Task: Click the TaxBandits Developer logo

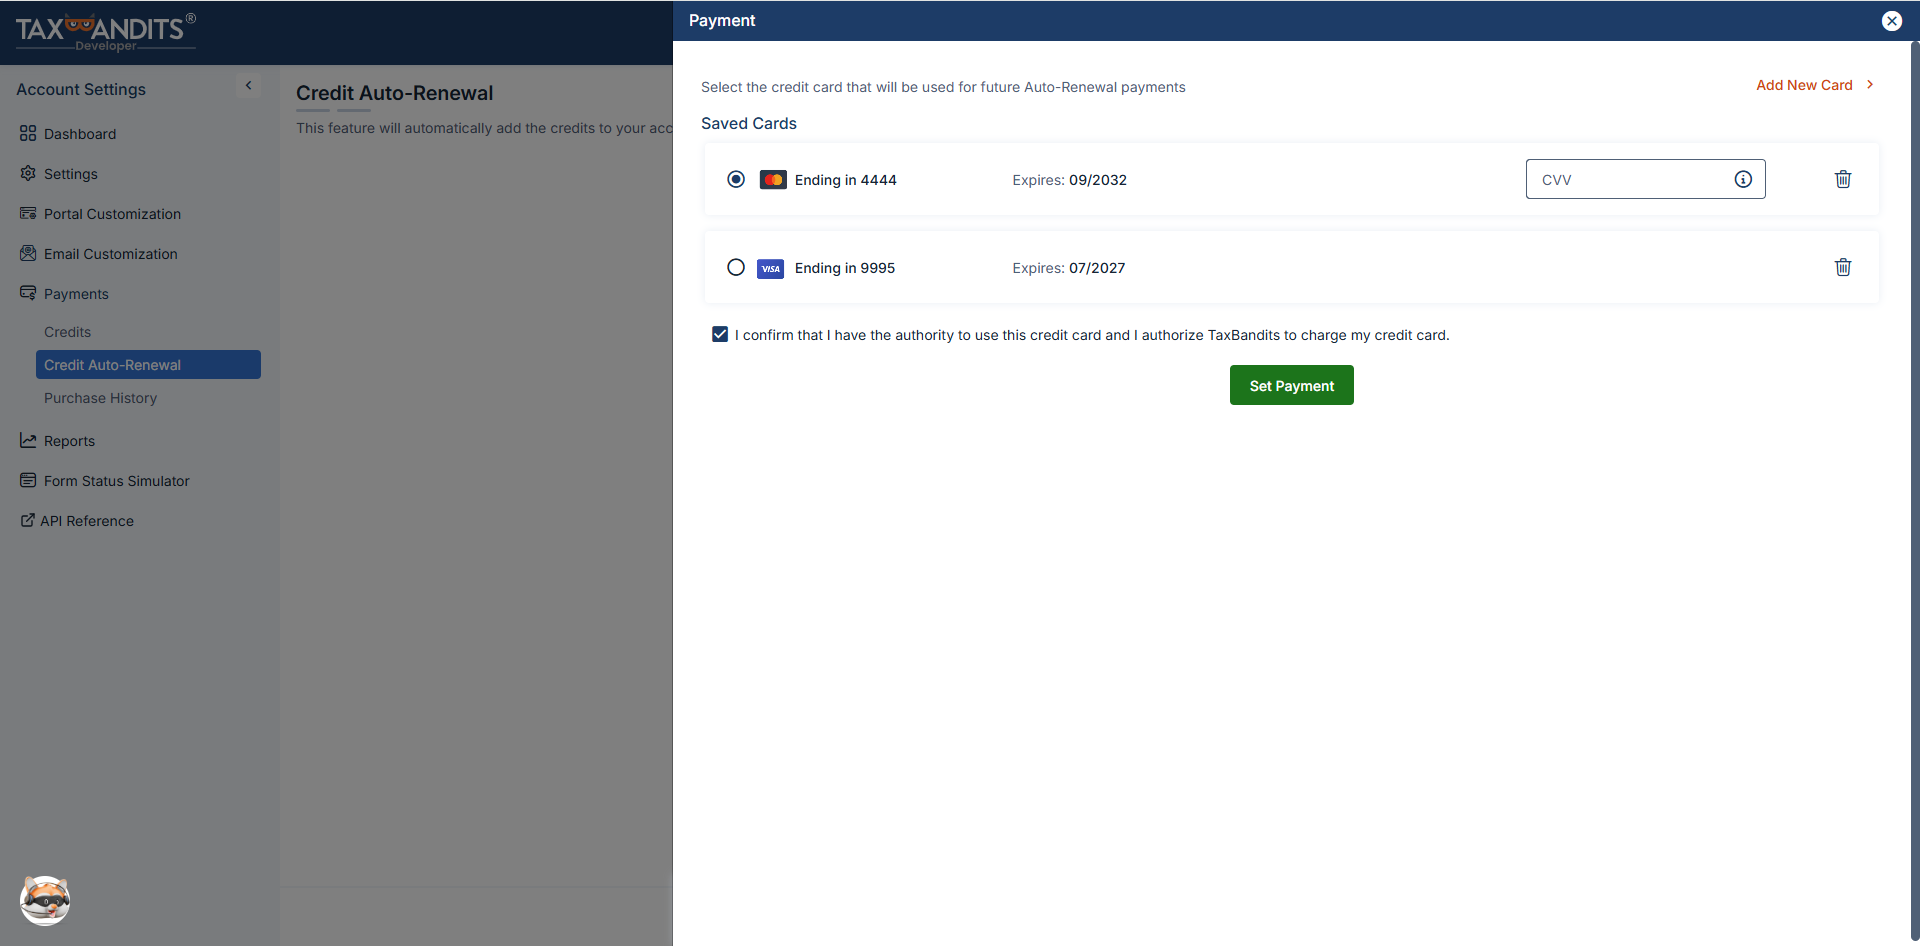Action: 105,32
